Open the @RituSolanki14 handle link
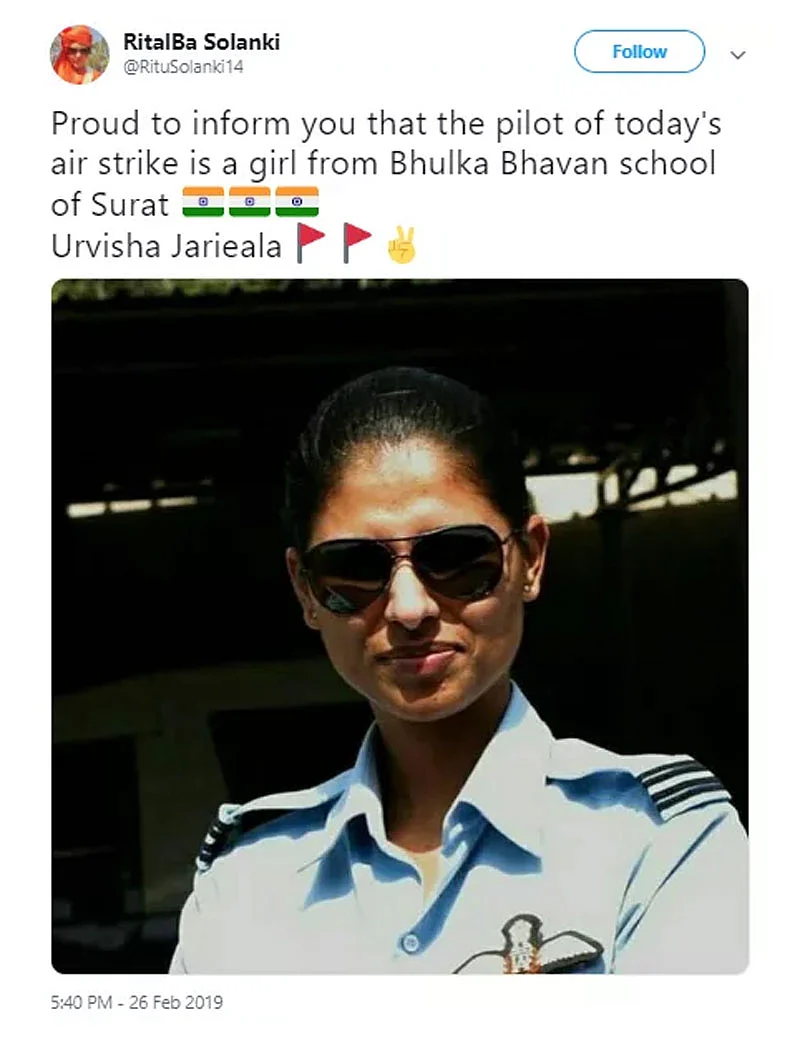The width and height of the screenshot is (800, 1062). (183, 67)
